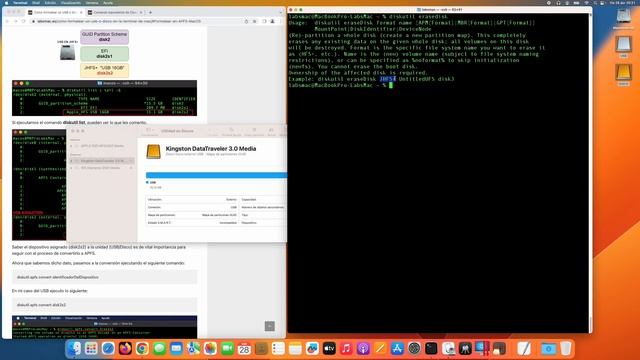Open the Ventana menu

(x=92, y=2)
